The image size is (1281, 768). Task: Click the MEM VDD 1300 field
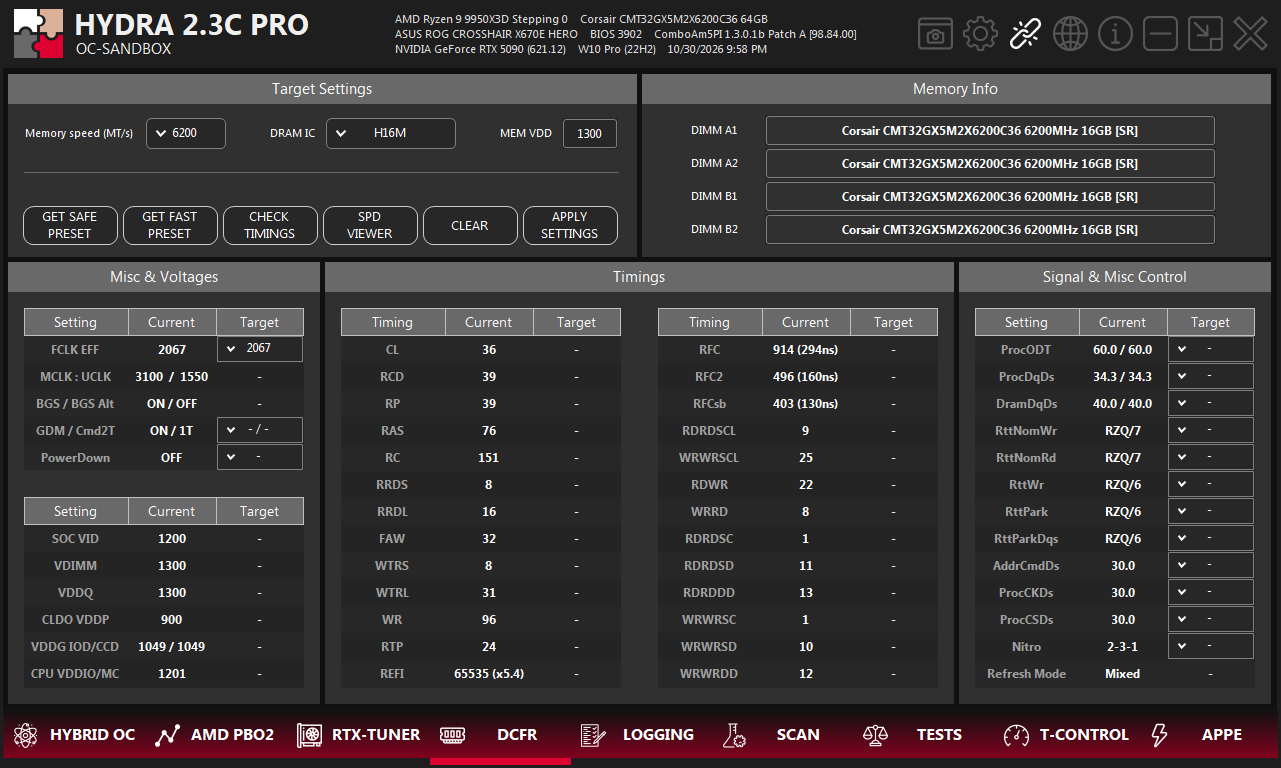pos(590,133)
